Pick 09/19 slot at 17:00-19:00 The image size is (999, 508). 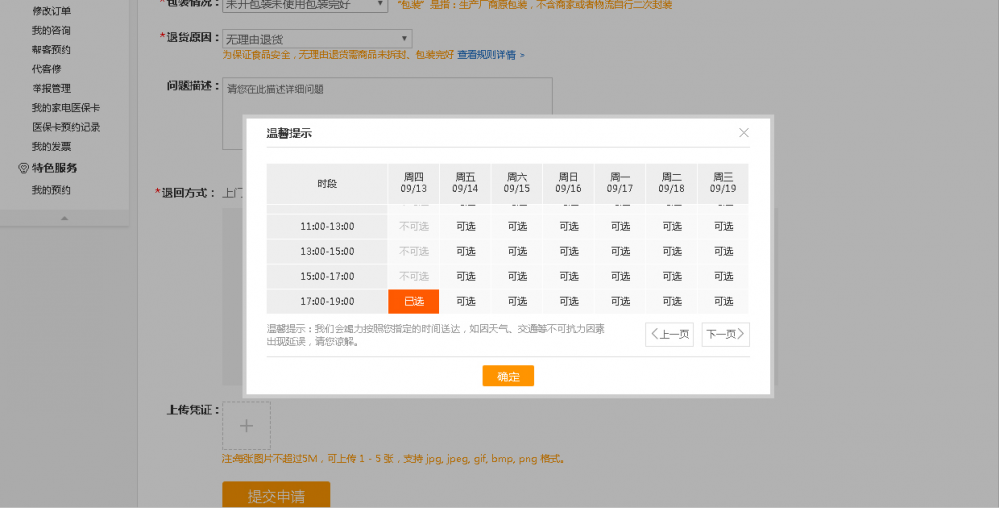click(x=723, y=301)
